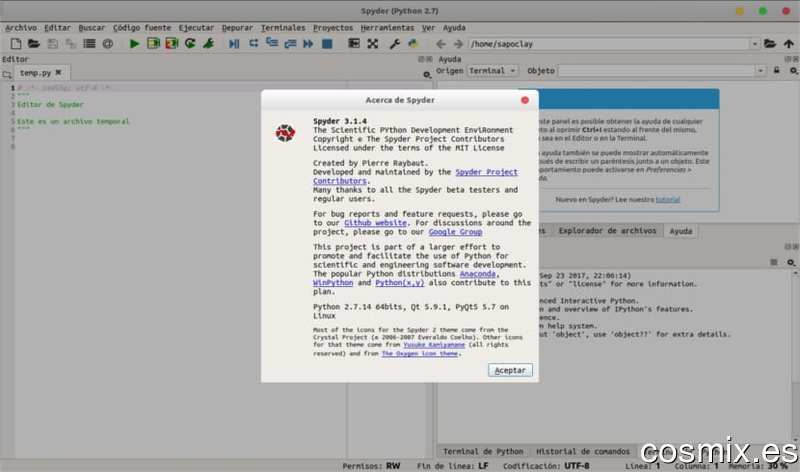Switch to Terminal de Python tab
Screen dimensions: 800x472
coord(483,451)
